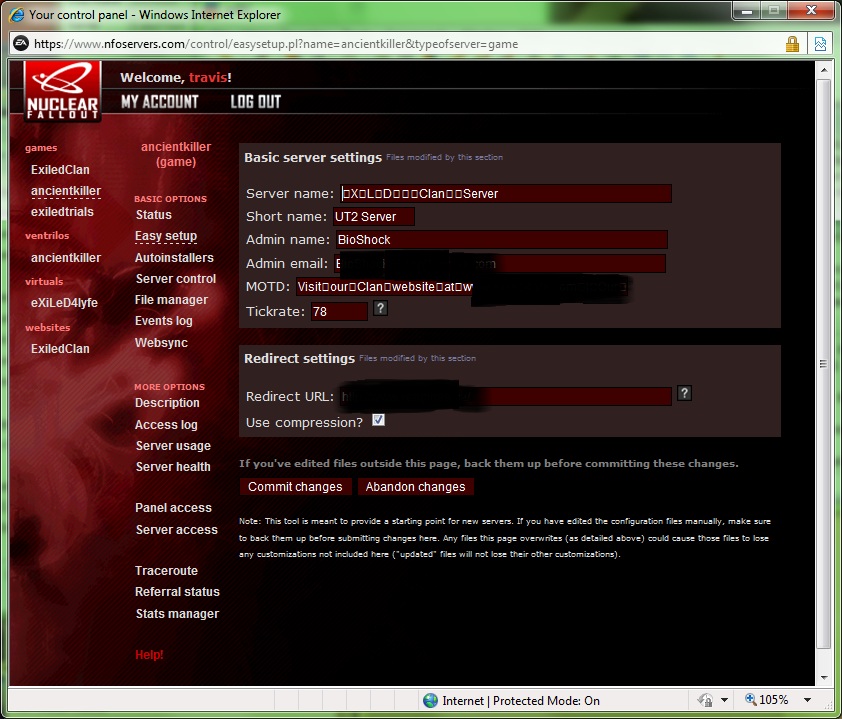
Task: Open the security status dropdown arrow in status bar
Action: coord(724,701)
